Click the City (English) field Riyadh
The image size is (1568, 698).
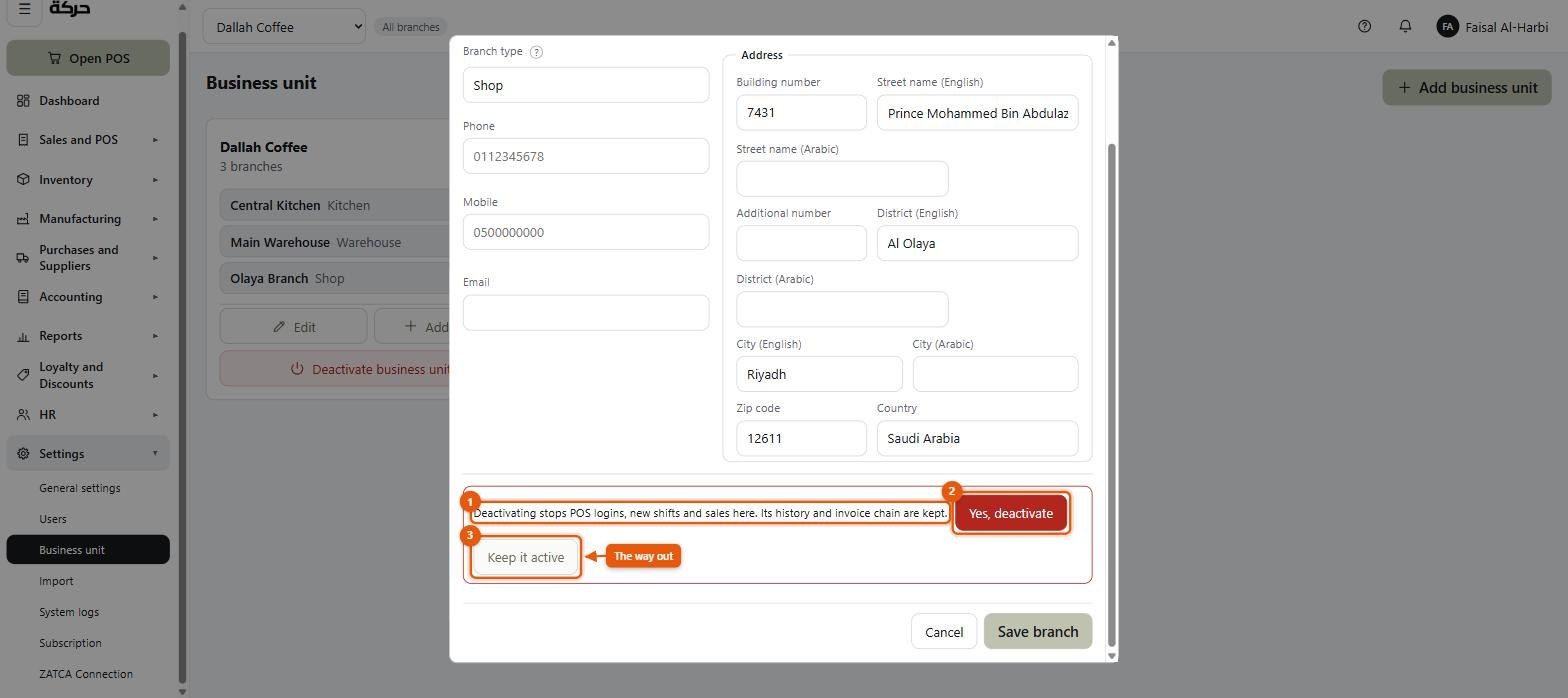click(x=819, y=374)
